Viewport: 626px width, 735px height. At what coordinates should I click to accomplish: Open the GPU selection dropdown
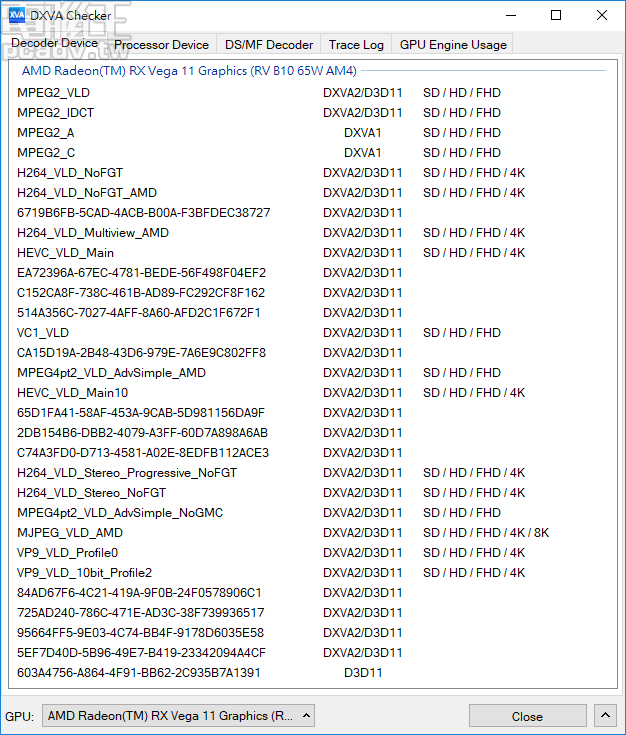pos(178,716)
